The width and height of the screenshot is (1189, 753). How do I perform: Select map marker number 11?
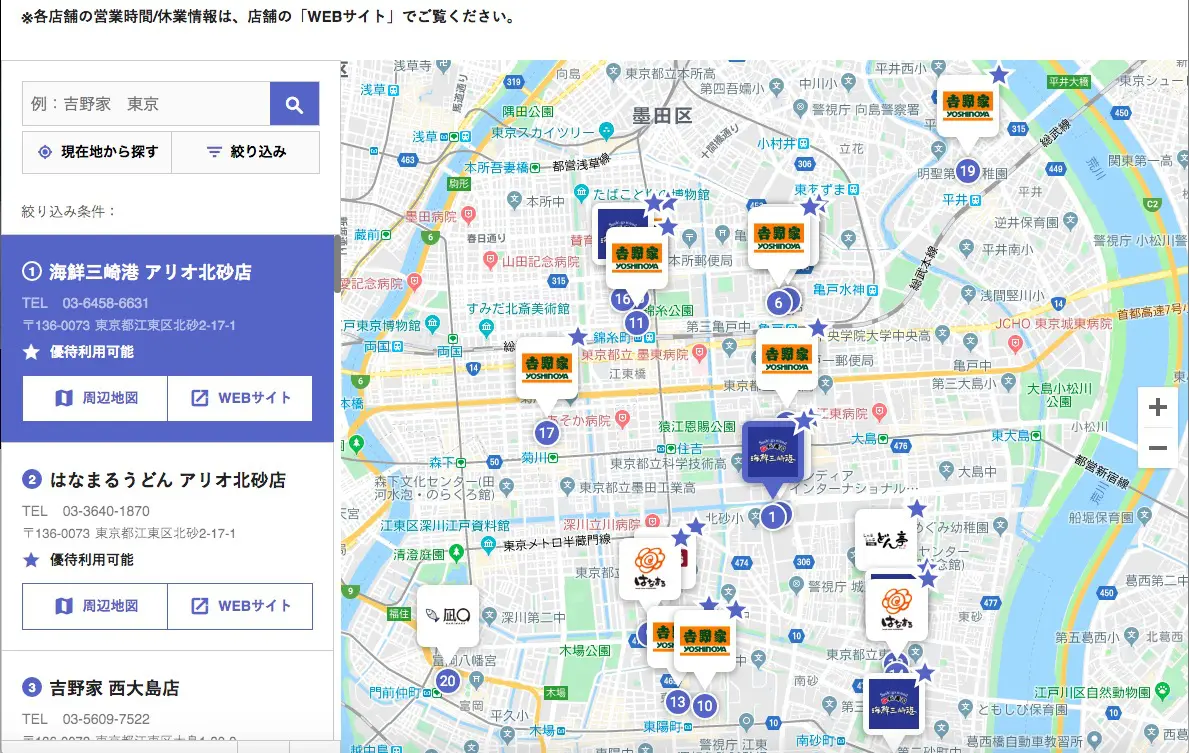click(637, 322)
